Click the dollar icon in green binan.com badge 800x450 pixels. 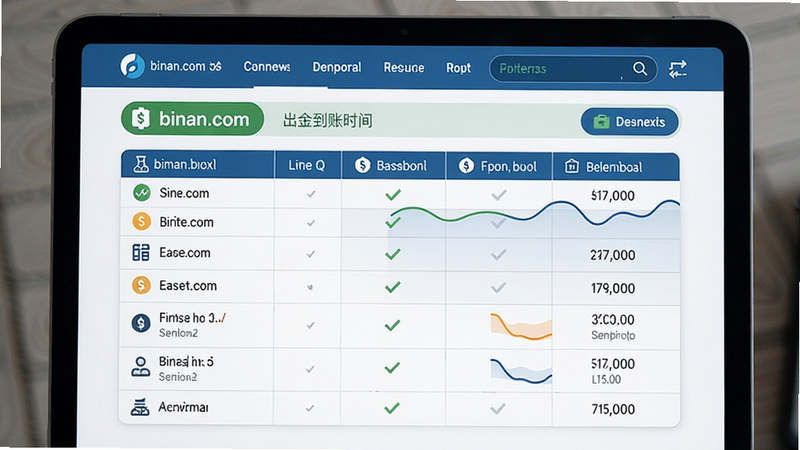tap(140, 119)
